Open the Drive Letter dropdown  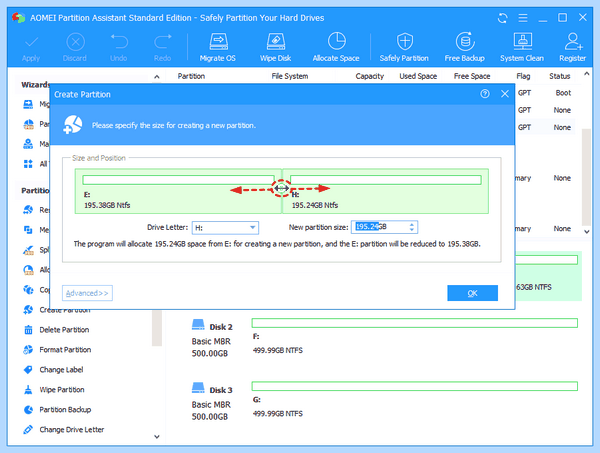point(225,228)
